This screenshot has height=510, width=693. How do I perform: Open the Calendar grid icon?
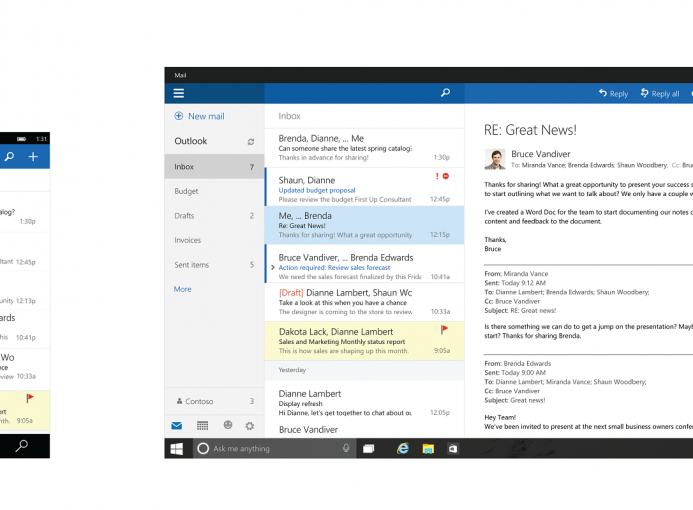tap(202, 426)
